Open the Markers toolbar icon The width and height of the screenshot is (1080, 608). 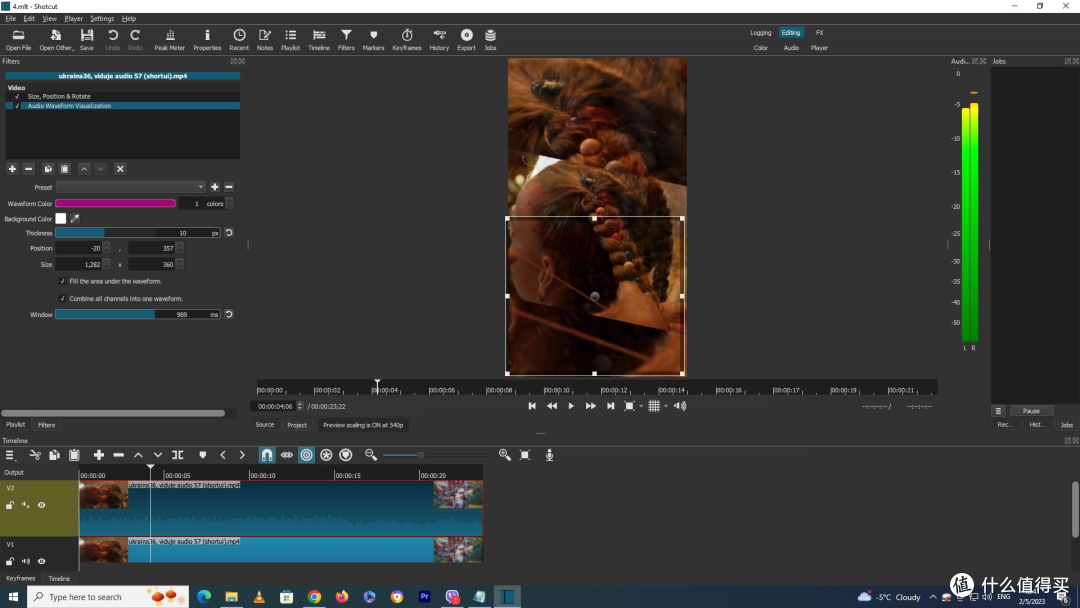tap(373, 39)
